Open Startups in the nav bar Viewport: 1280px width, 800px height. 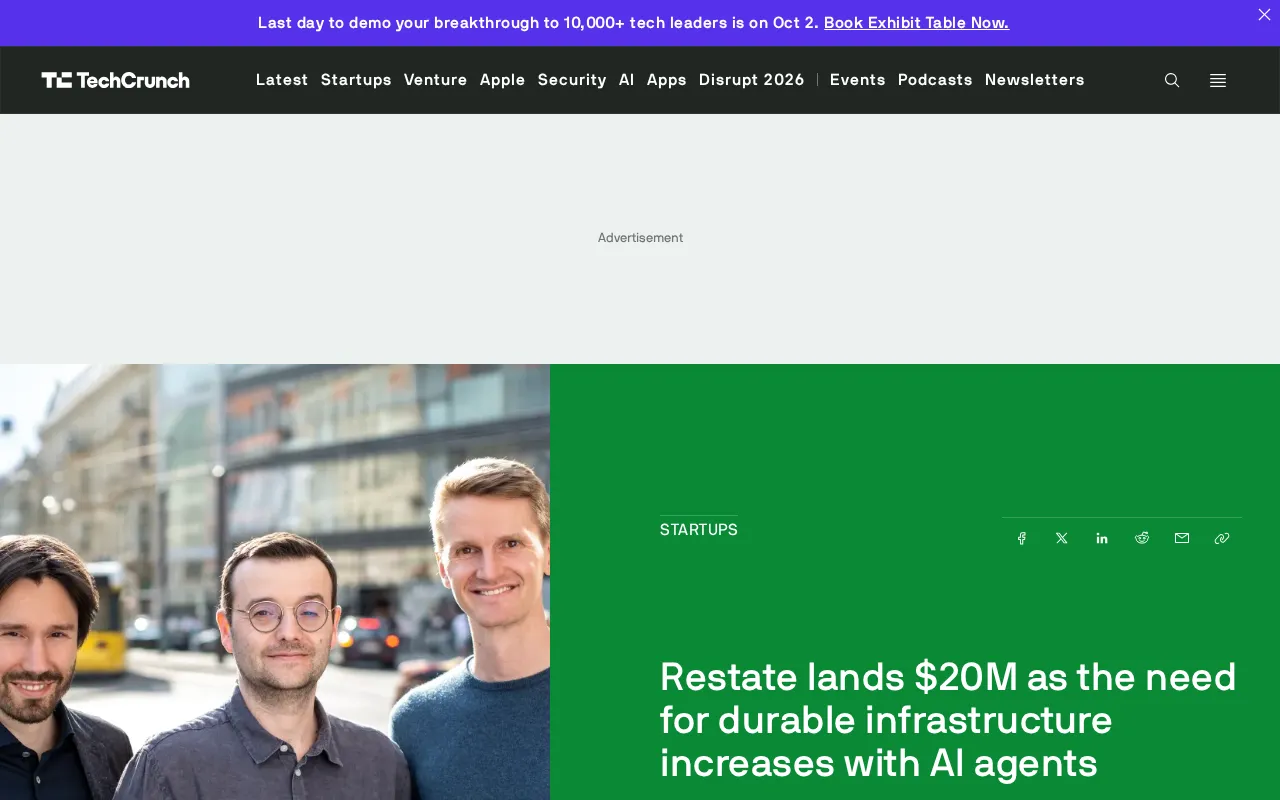click(356, 80)
